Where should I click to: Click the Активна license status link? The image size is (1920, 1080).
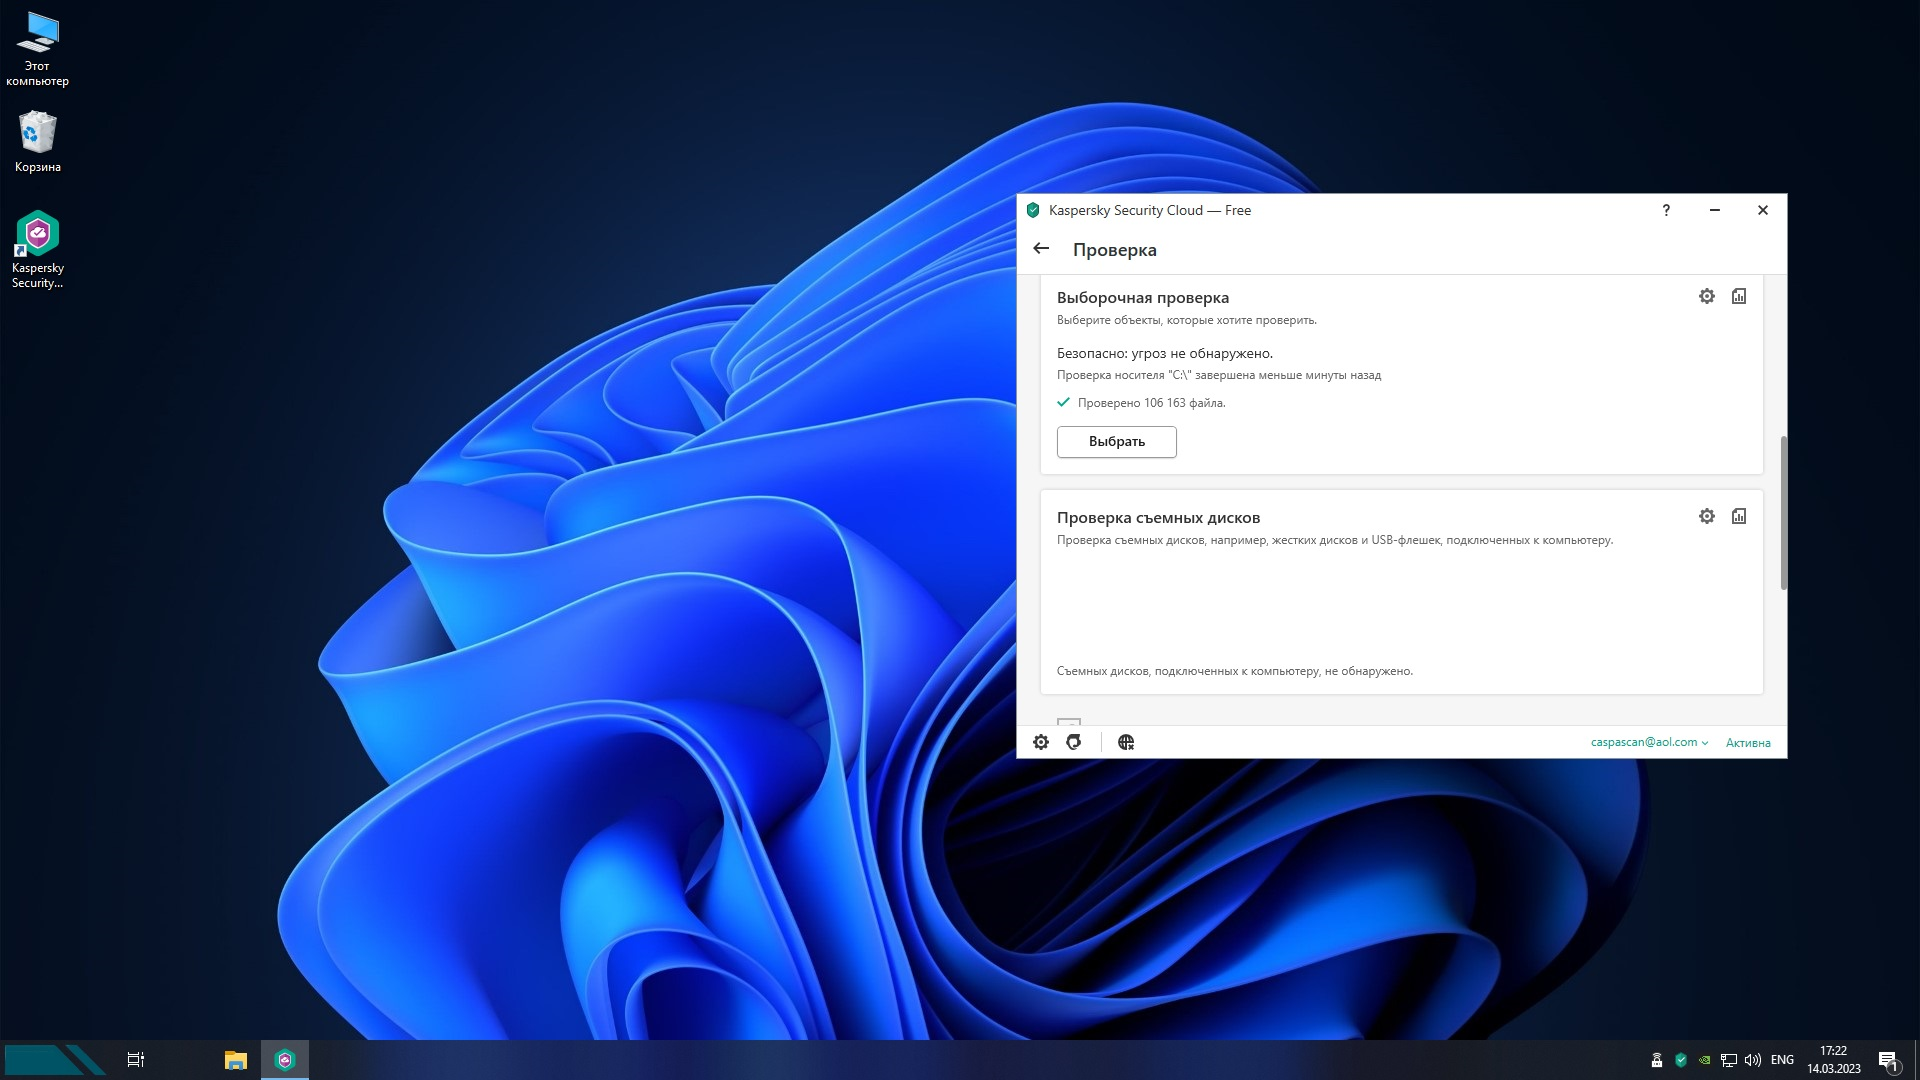[x=1748, y=743]
